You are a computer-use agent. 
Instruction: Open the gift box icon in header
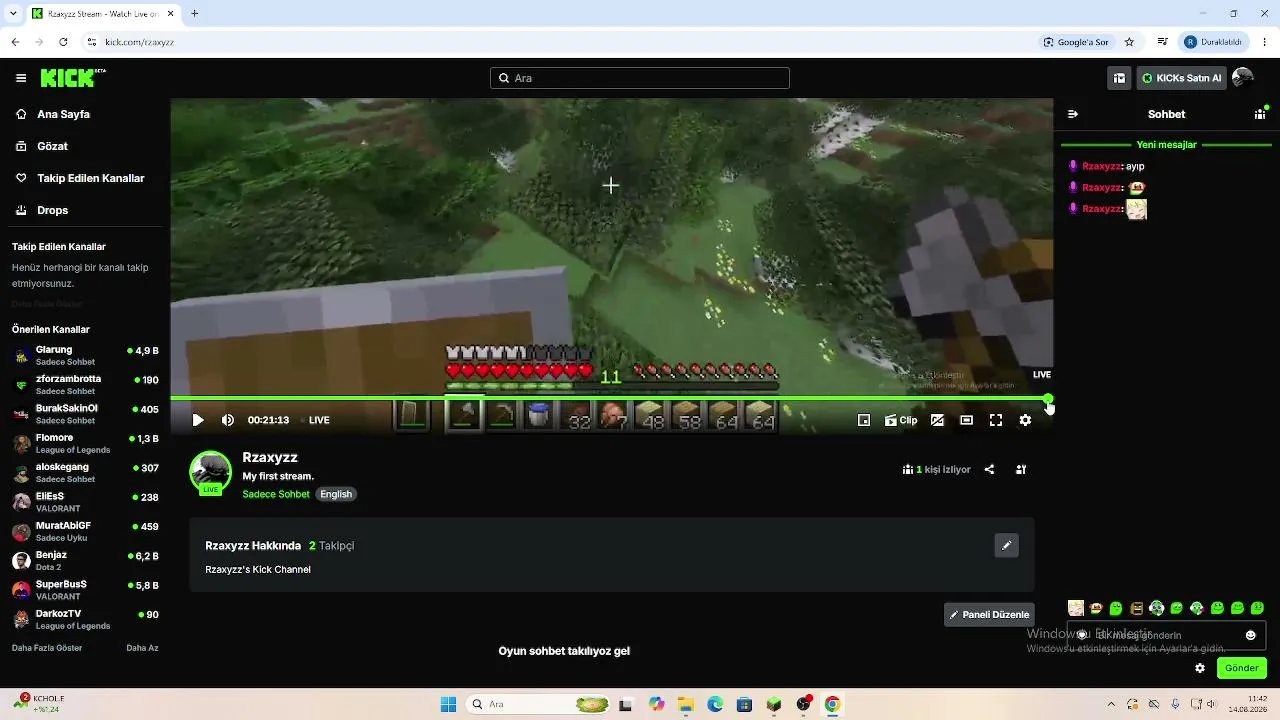coord(1119,78)
